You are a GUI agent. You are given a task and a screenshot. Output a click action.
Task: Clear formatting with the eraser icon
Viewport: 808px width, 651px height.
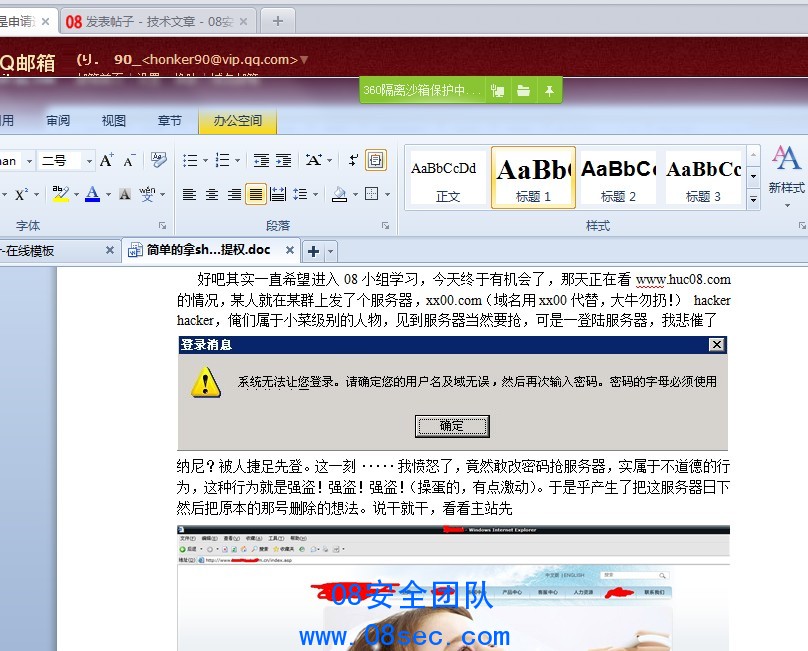158,160
